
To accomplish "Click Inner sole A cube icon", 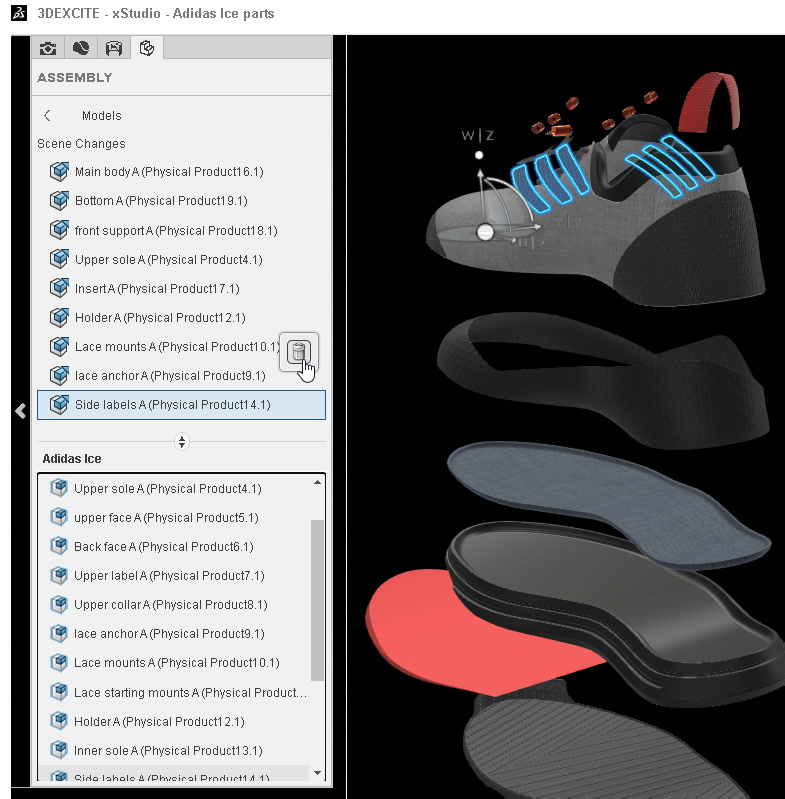I will click(59, 750).
